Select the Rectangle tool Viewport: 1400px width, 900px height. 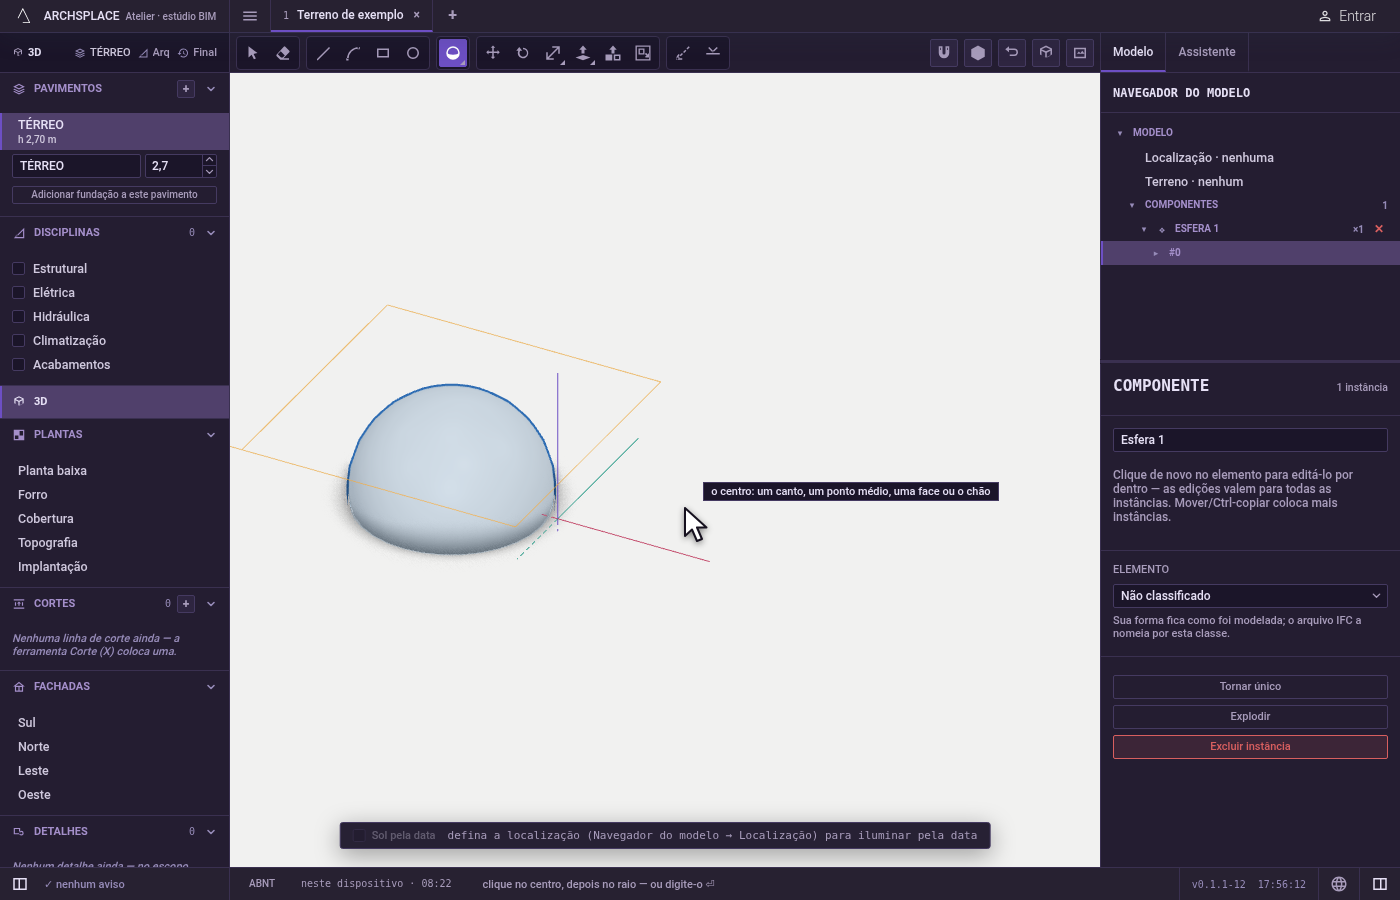pyautogui.click(x=383, y=53)
